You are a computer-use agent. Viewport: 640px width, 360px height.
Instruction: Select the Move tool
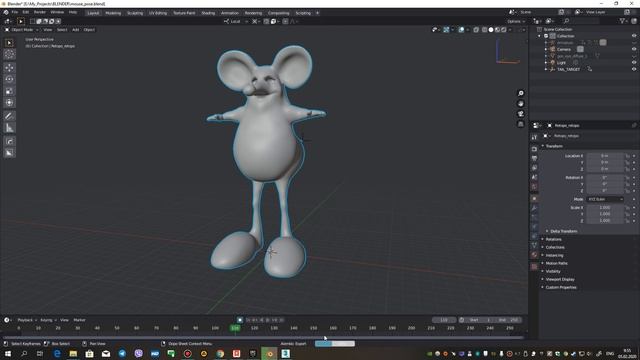coord(9,67)
